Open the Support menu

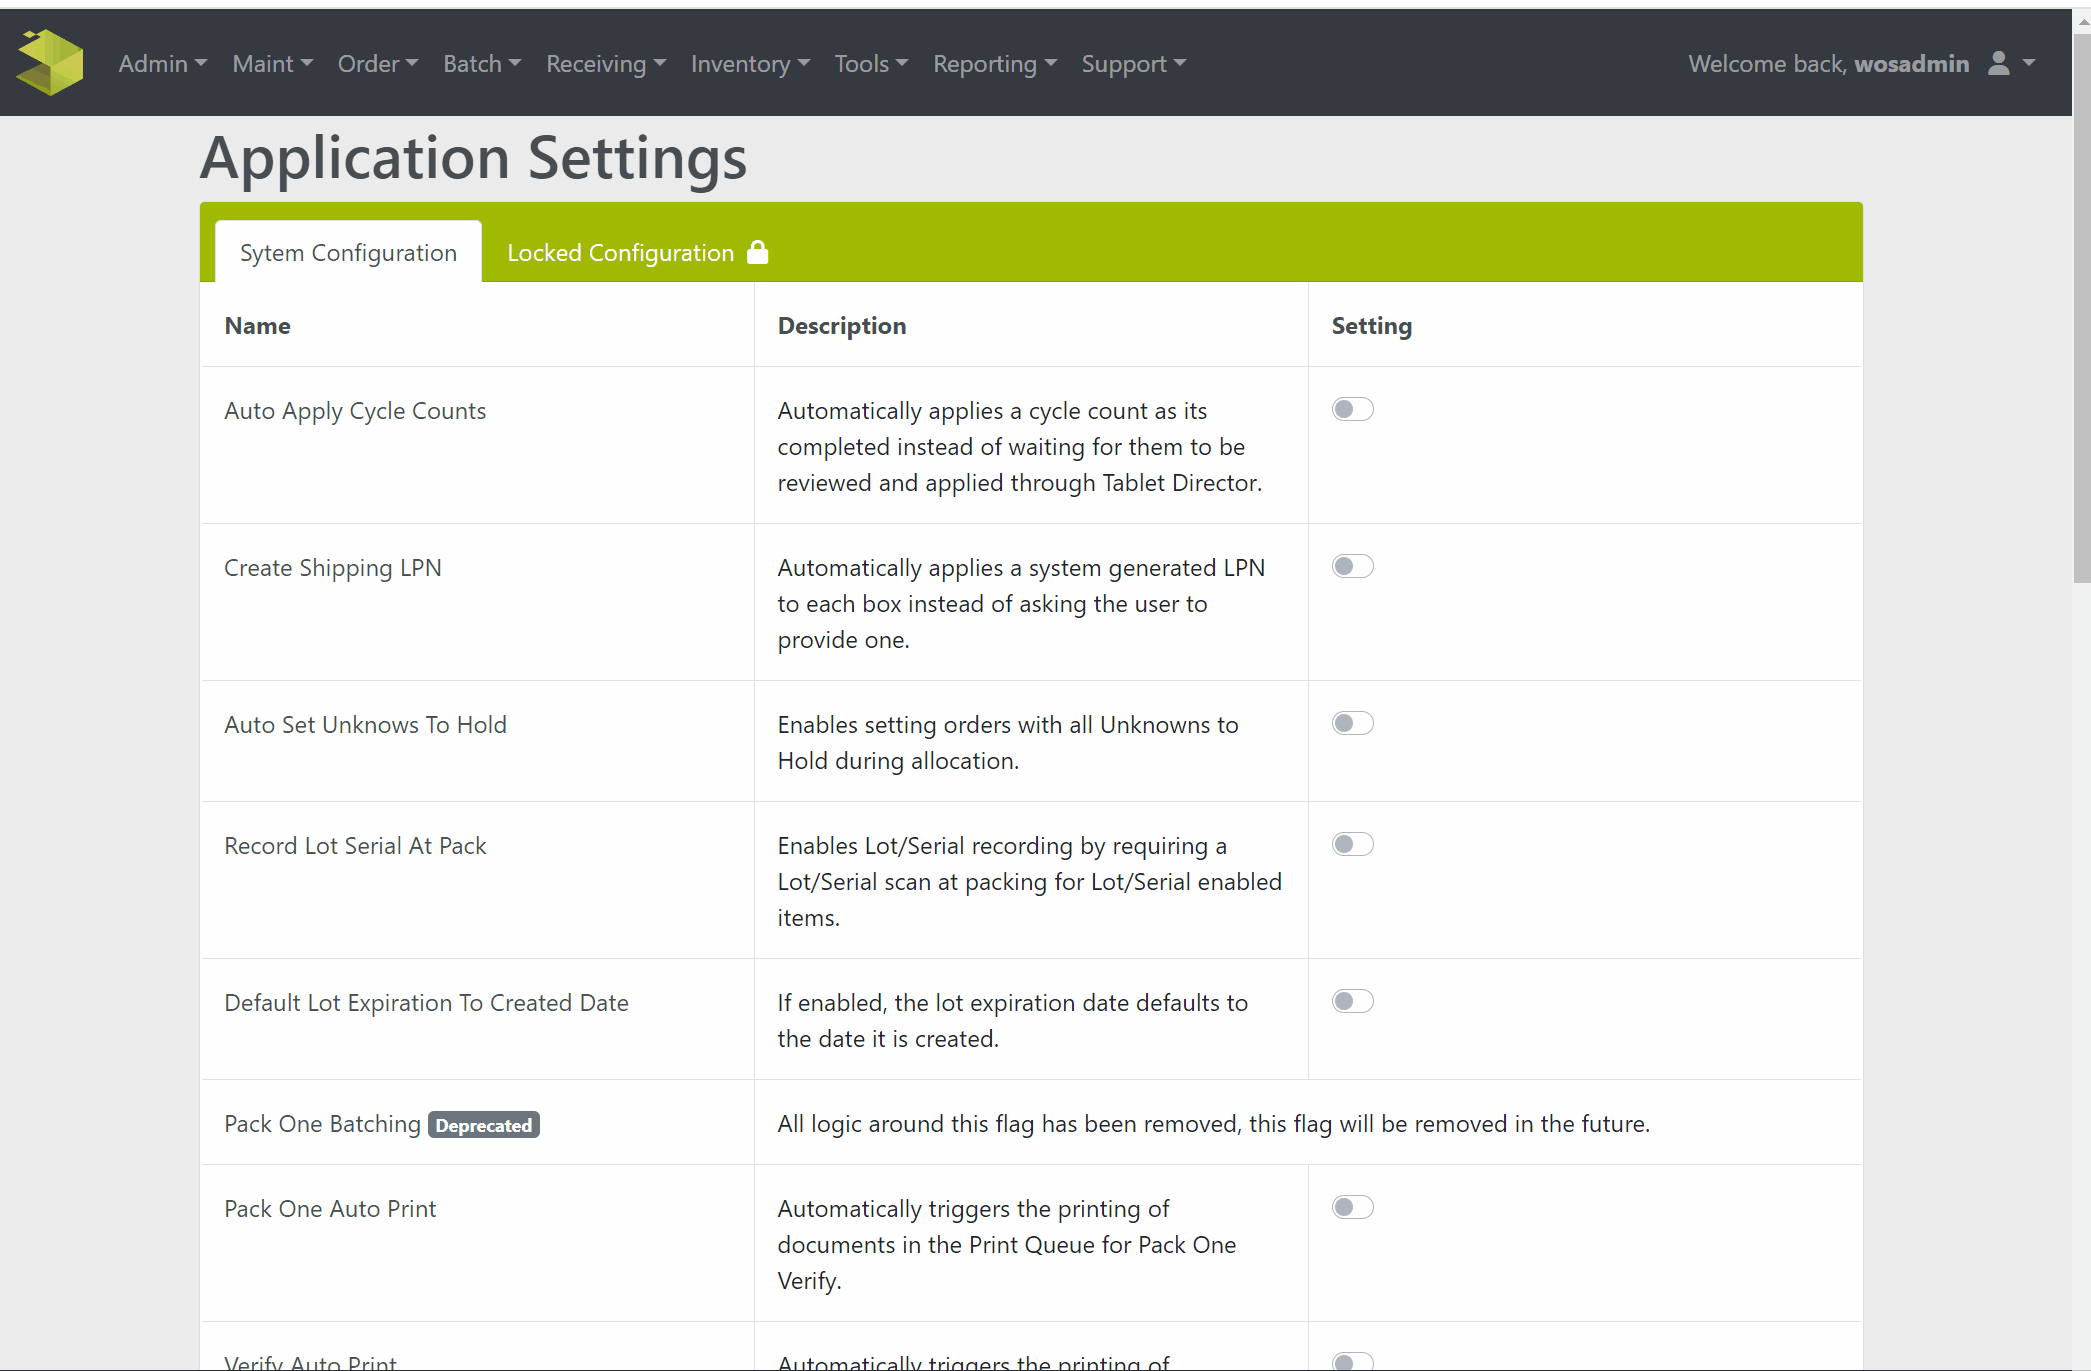[1133, 63]
